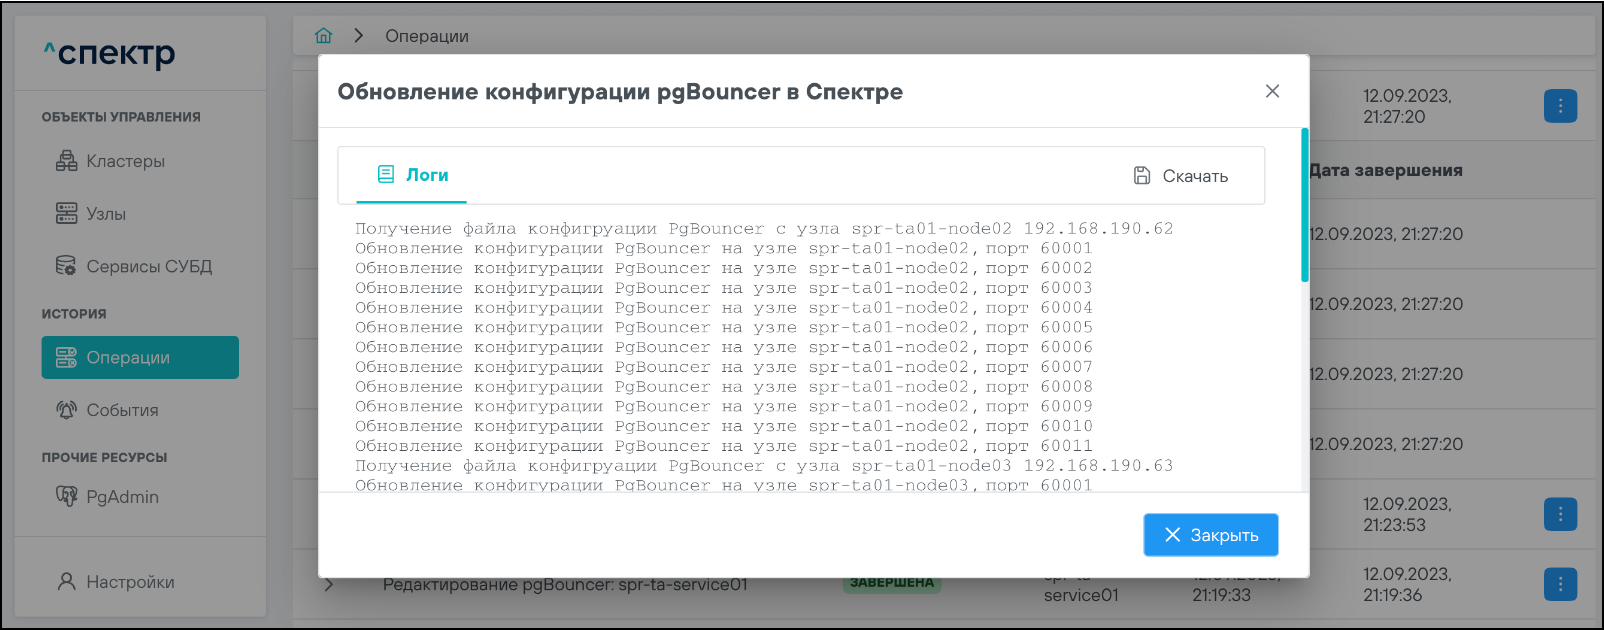
Task: Click the dialog's teal vertical scrollbar
Action: click(1305, 205)
